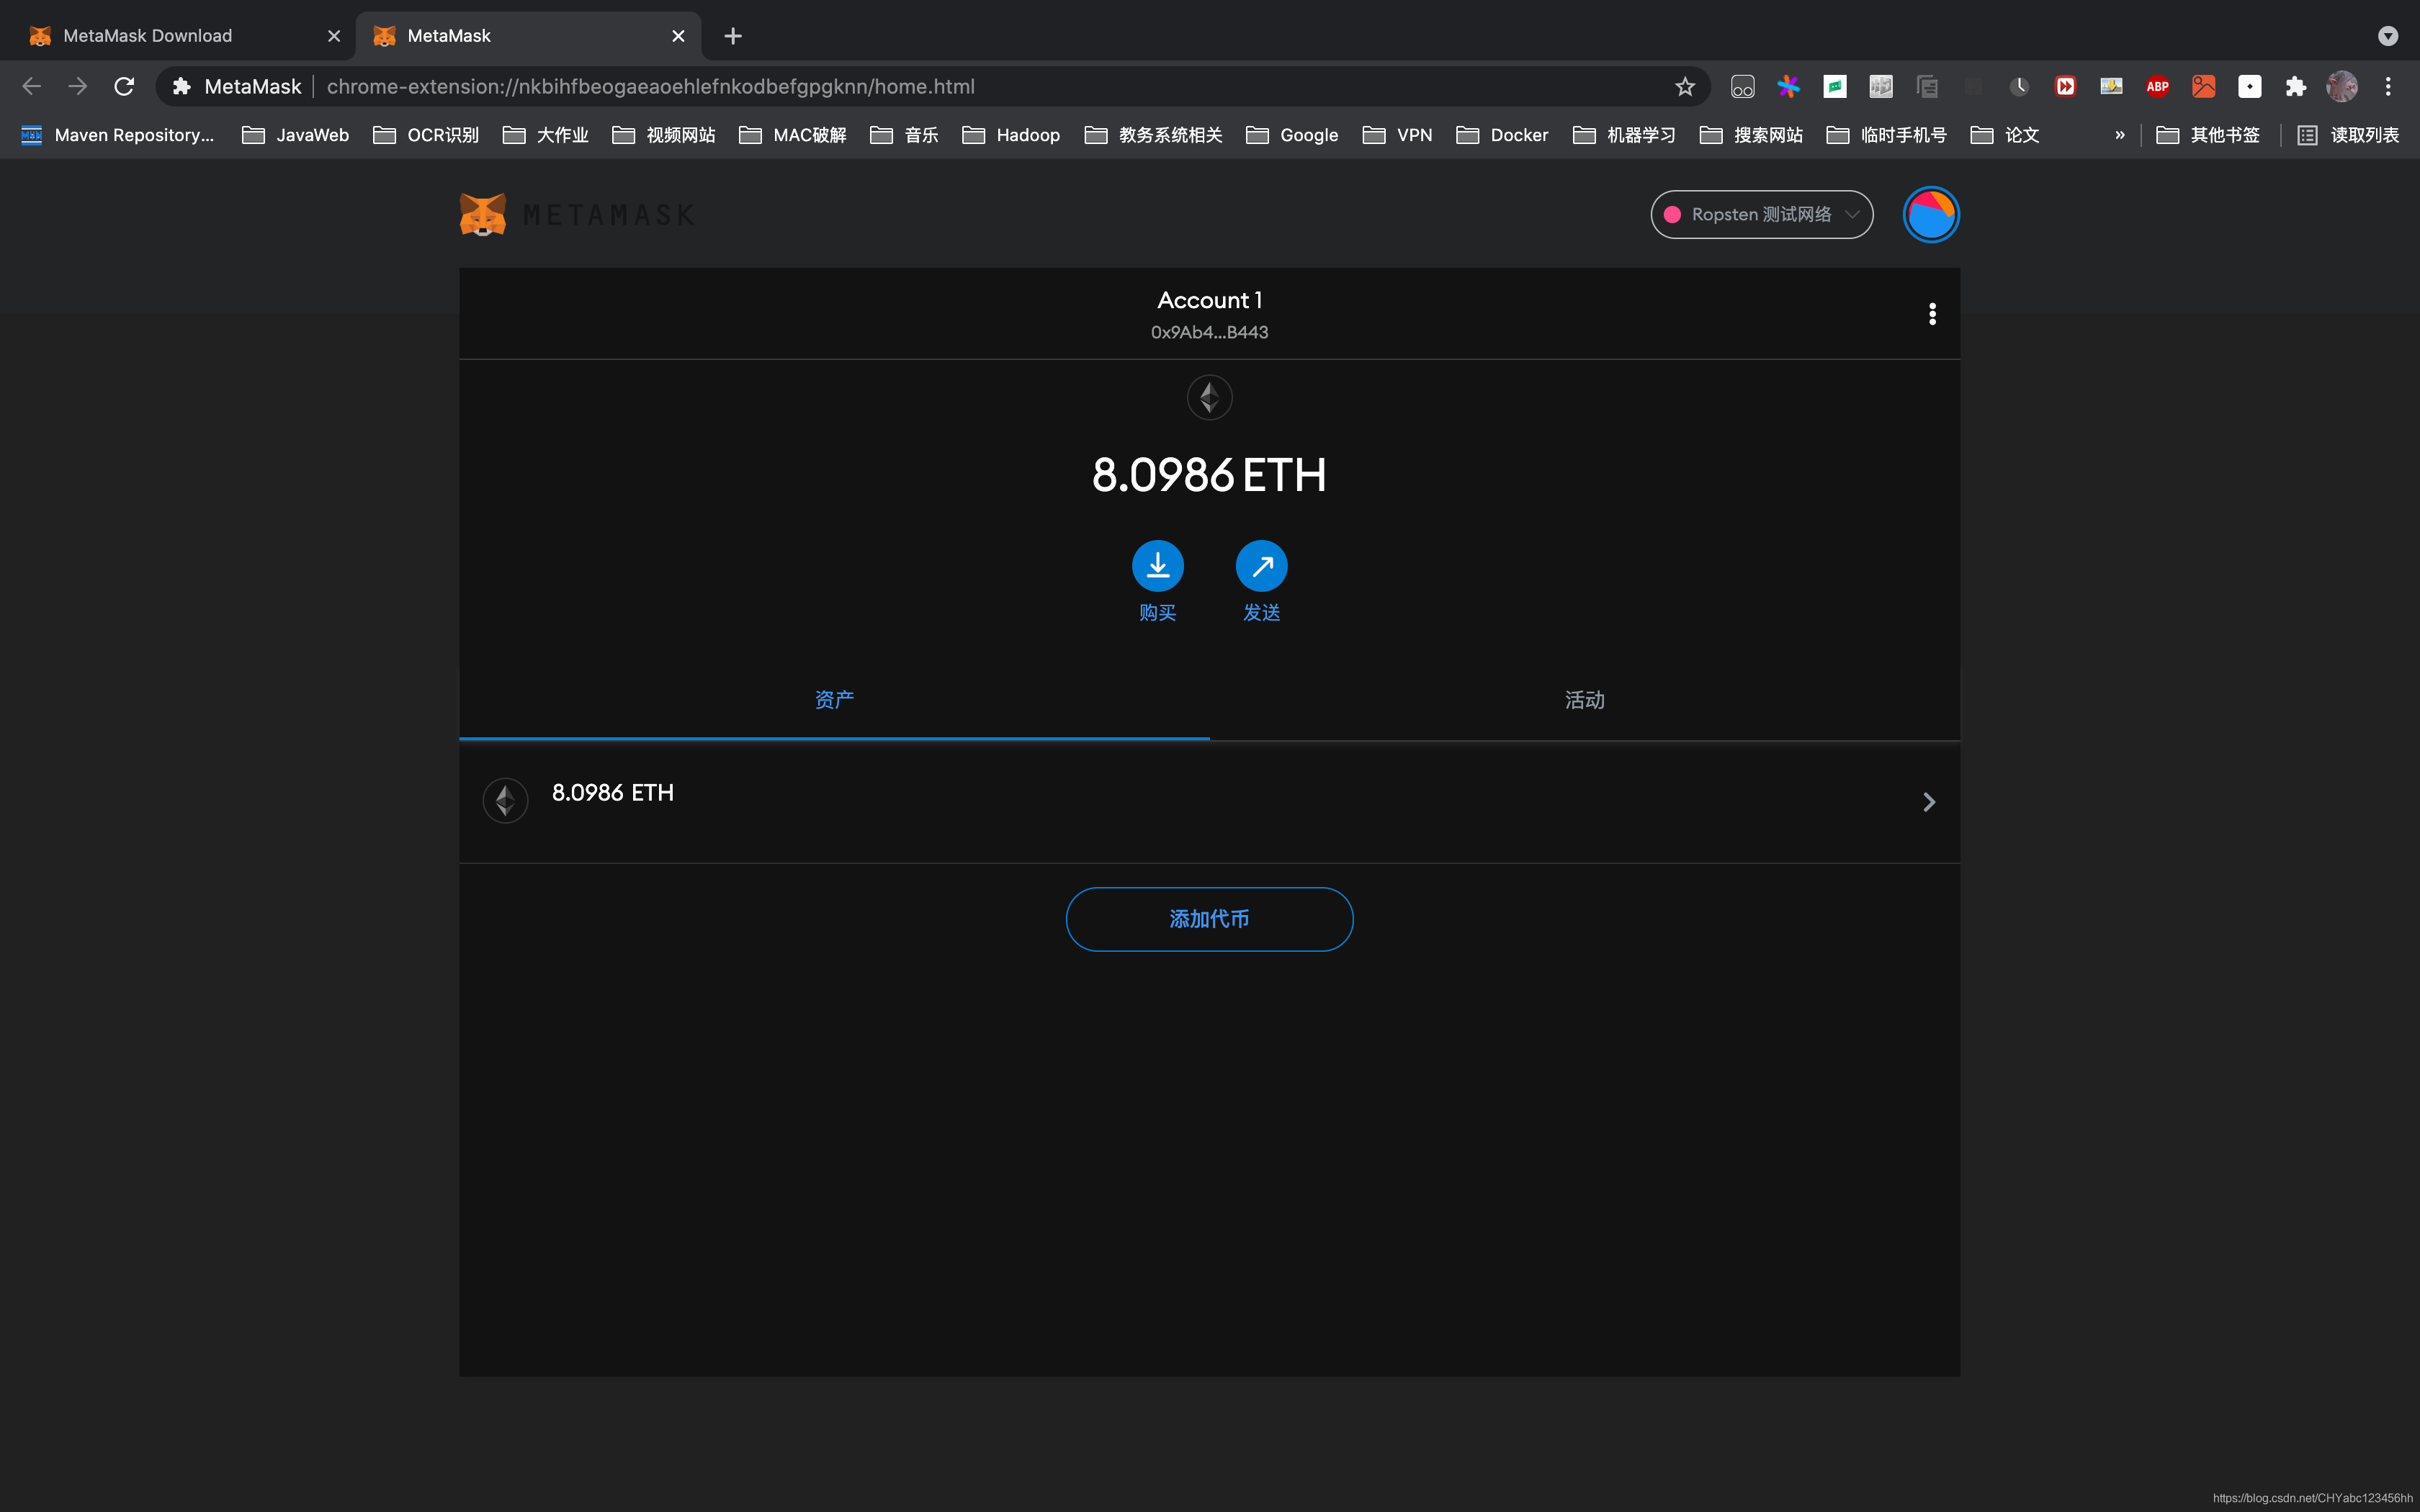Select the 资产 (Assets) tab

point(834,700)
